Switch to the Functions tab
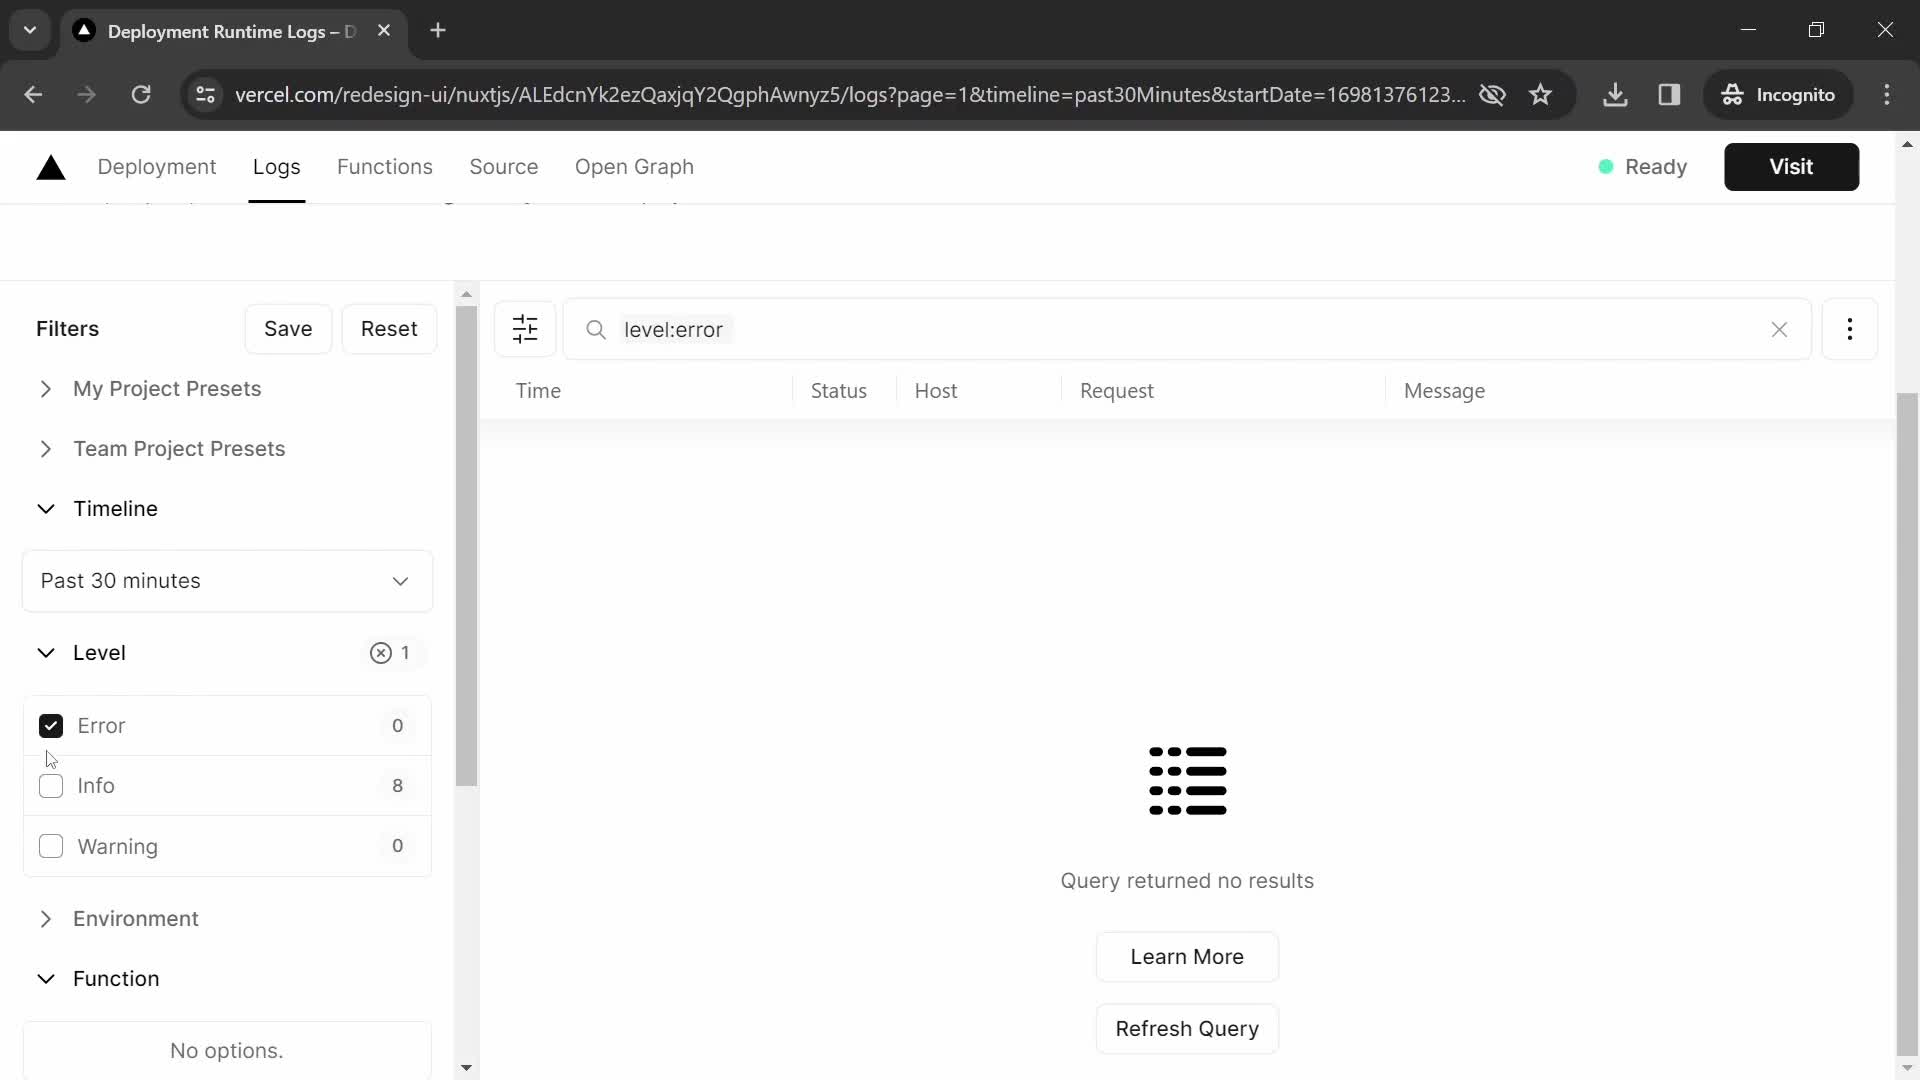Viewport: 1920px width, 1080px height. 386,166
